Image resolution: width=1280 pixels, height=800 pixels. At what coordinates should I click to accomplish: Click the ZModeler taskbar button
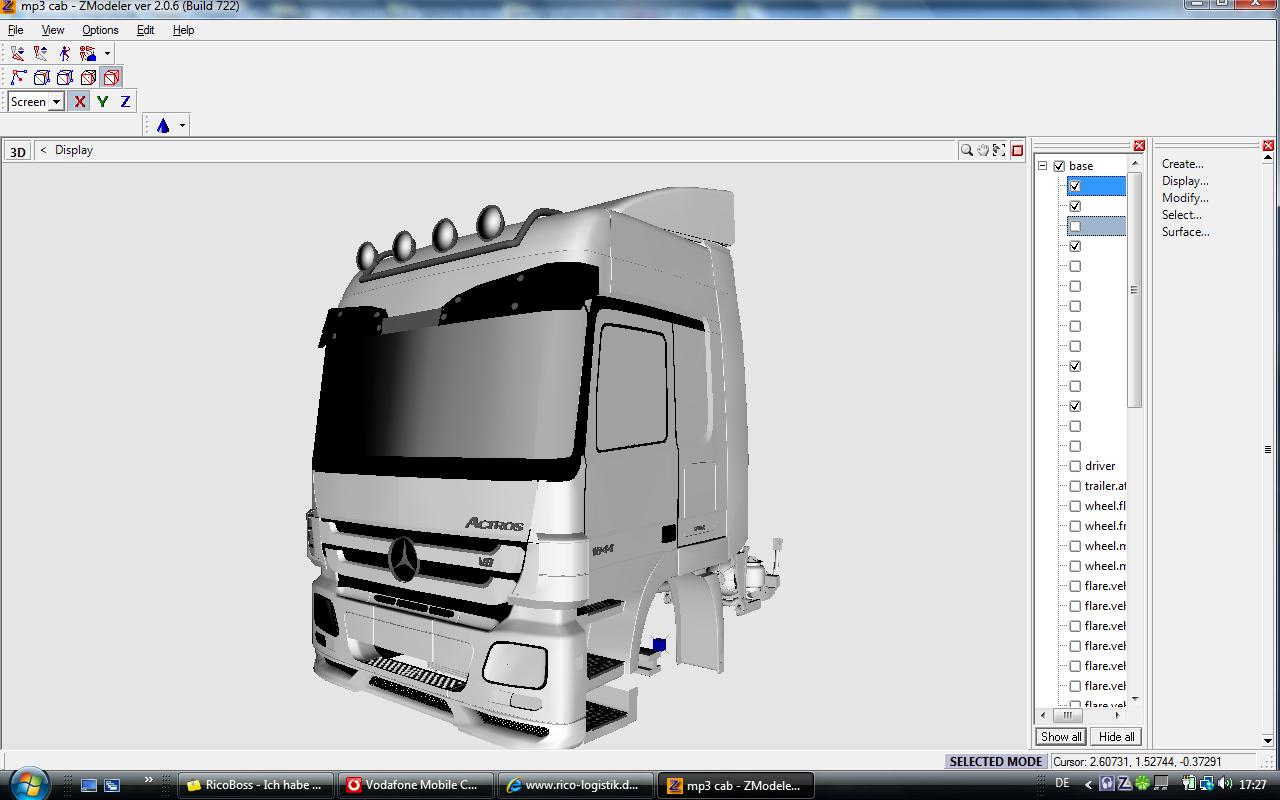pos(735,785)
